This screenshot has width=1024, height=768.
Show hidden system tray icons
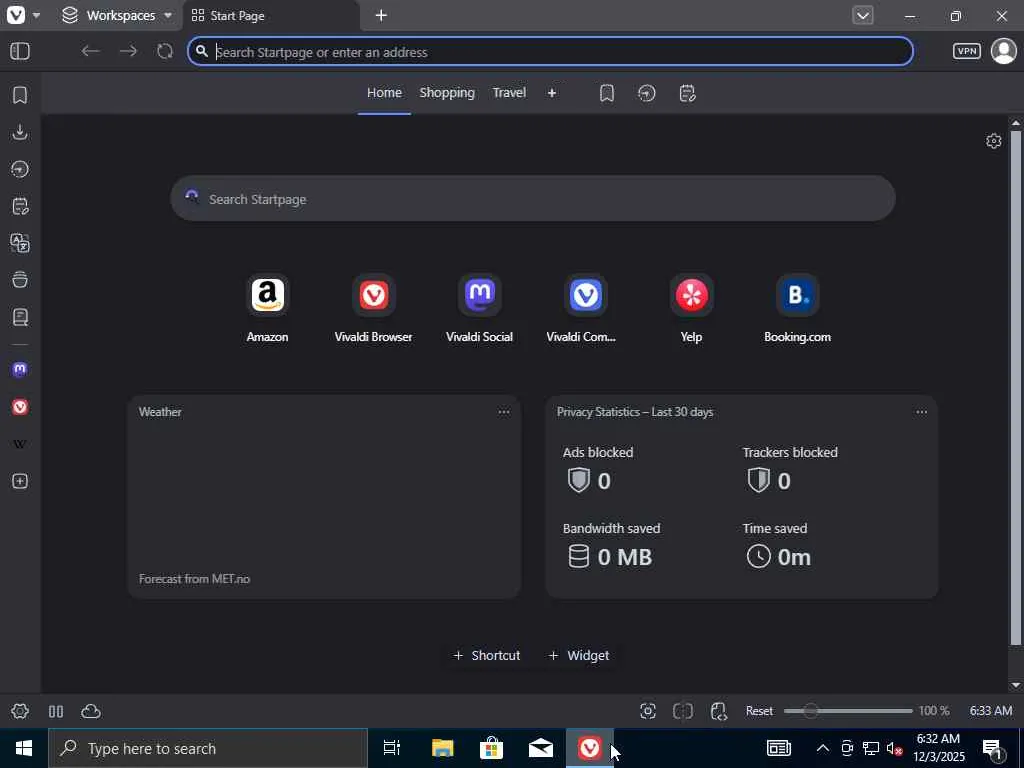click(822, 748)
